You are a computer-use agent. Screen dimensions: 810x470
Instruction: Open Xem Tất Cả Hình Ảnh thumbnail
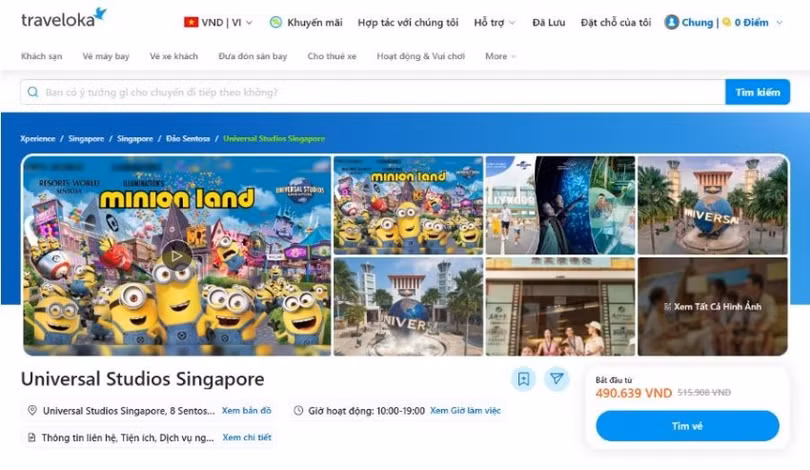pos(712,307)
